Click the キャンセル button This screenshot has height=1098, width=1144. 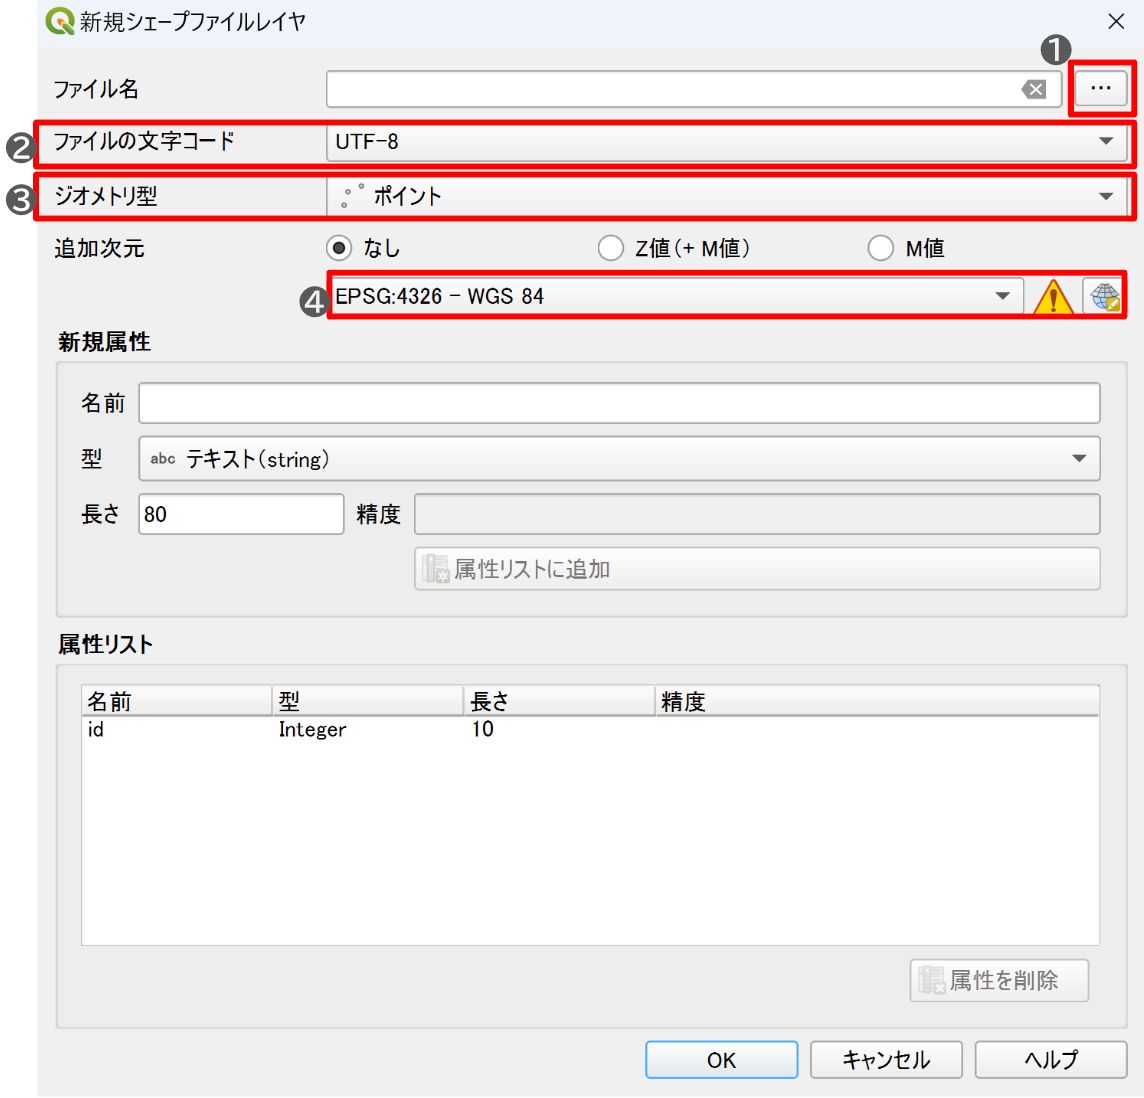(x=886, y=1059)
